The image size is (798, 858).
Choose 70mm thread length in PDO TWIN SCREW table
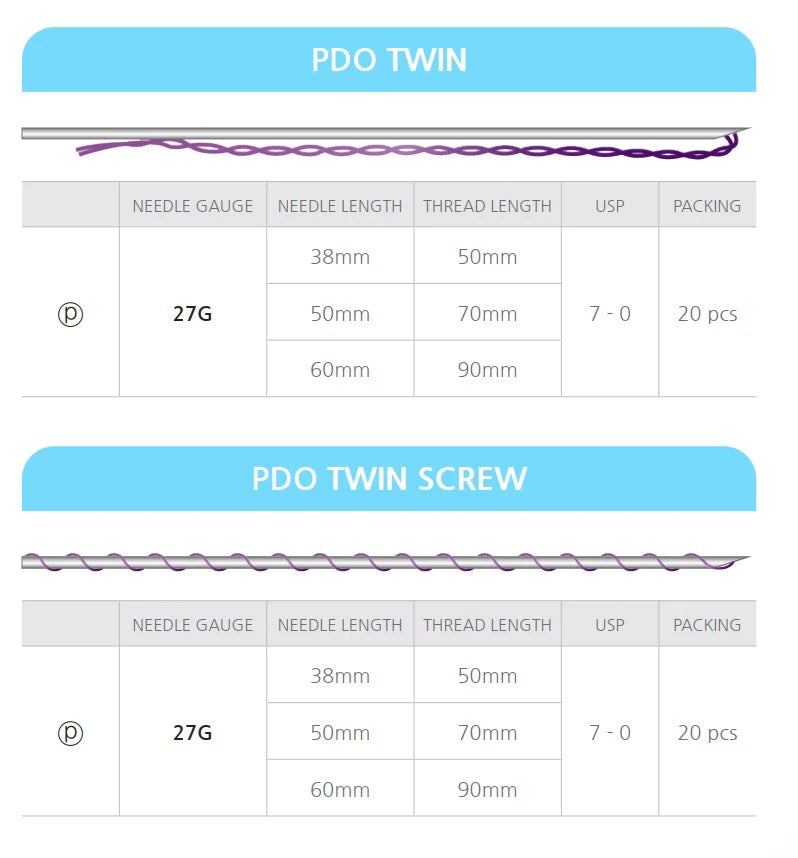[x=487, y=733]
